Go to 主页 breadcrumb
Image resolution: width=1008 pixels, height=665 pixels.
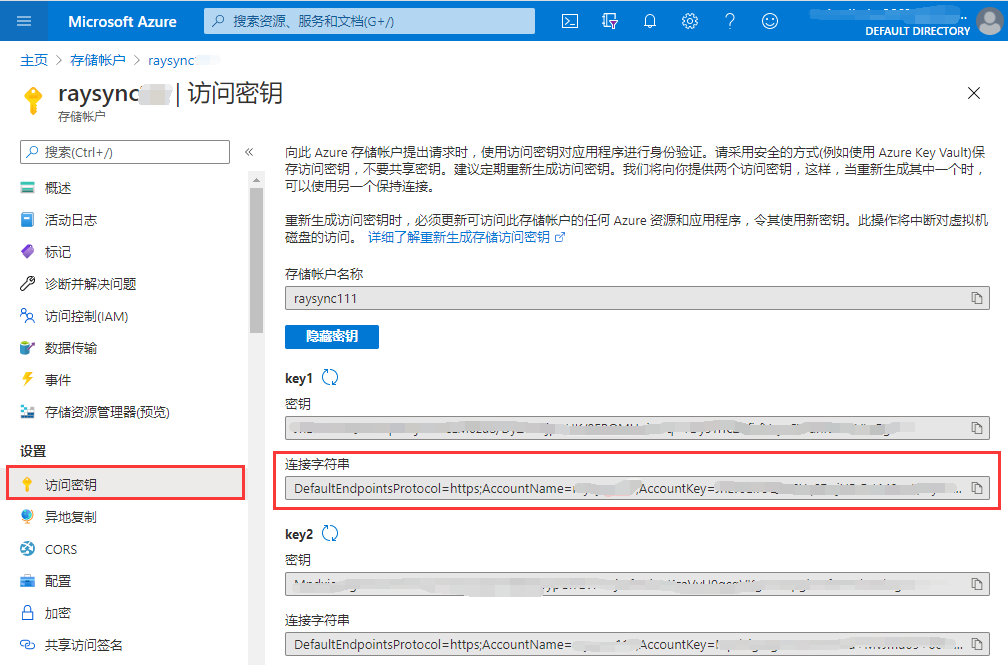(x=34, y=60)
